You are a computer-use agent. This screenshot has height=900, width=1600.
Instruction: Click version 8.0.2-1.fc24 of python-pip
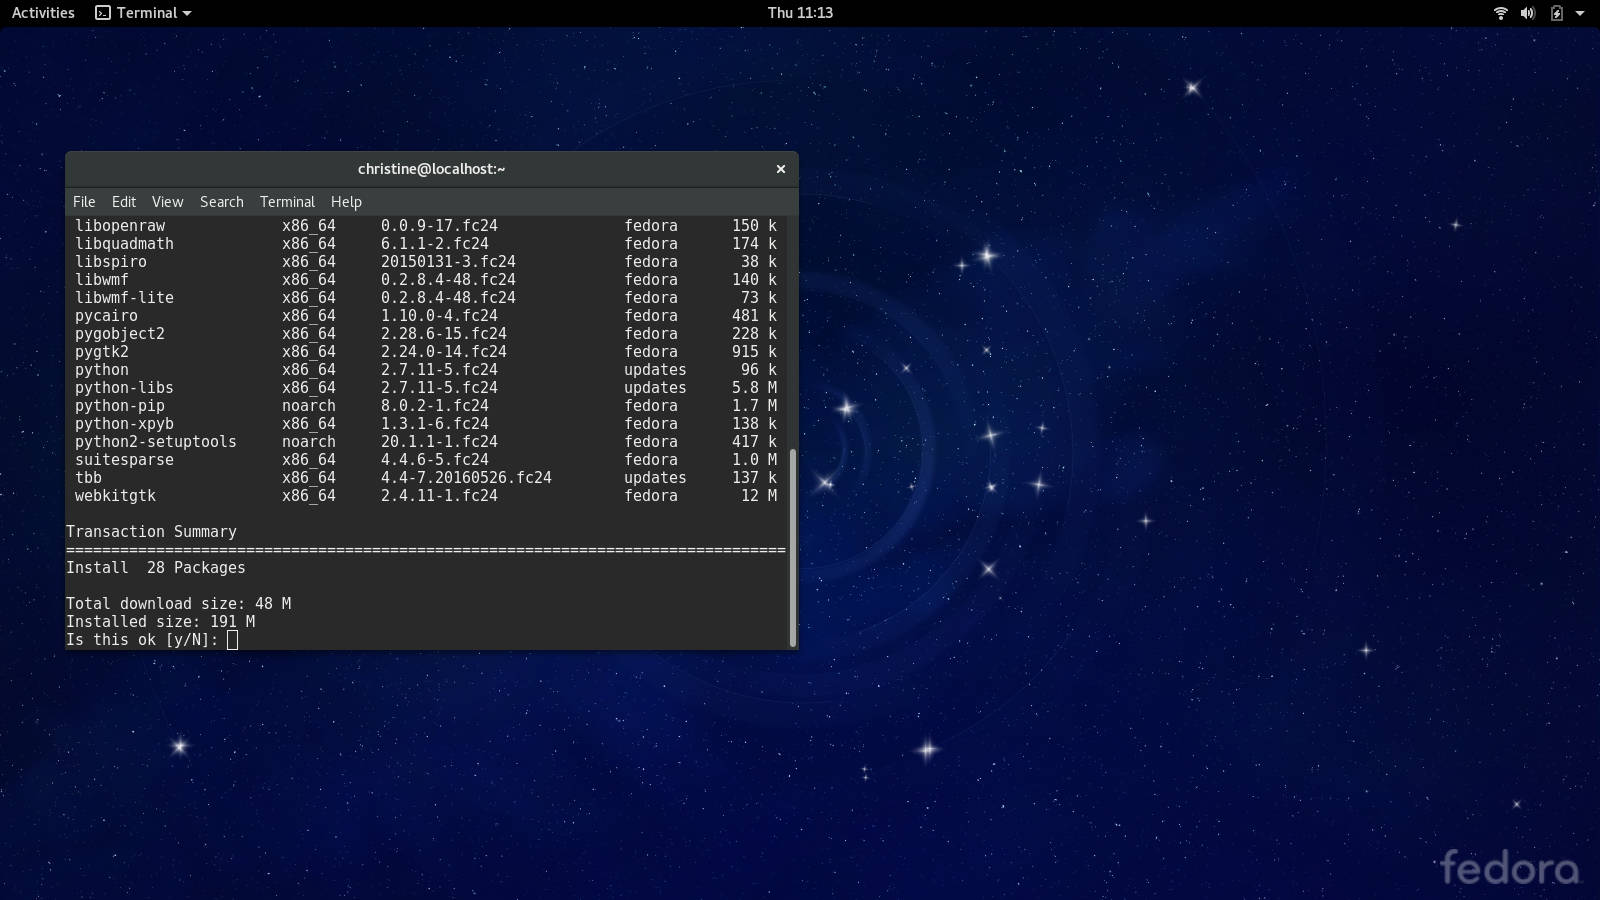click(x=435, y=406)
